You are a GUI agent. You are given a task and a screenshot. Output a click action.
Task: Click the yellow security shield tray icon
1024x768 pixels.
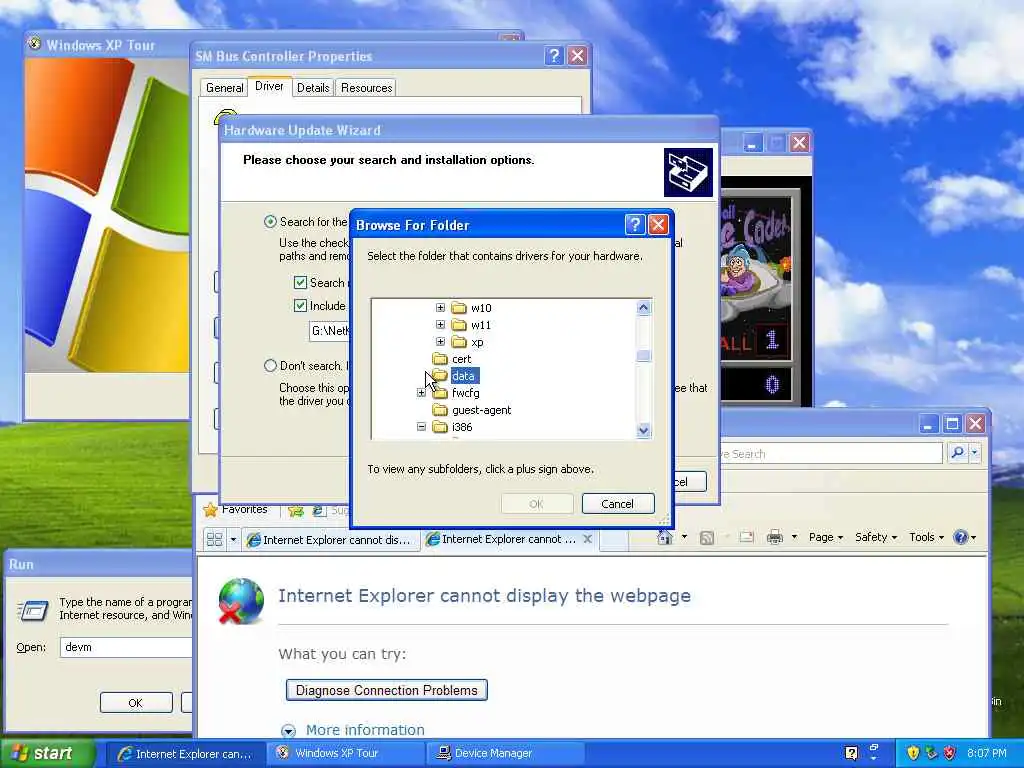point(913,753)
